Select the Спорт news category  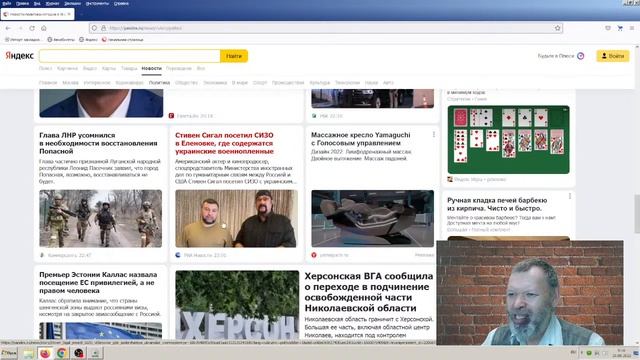pos(260,82)
